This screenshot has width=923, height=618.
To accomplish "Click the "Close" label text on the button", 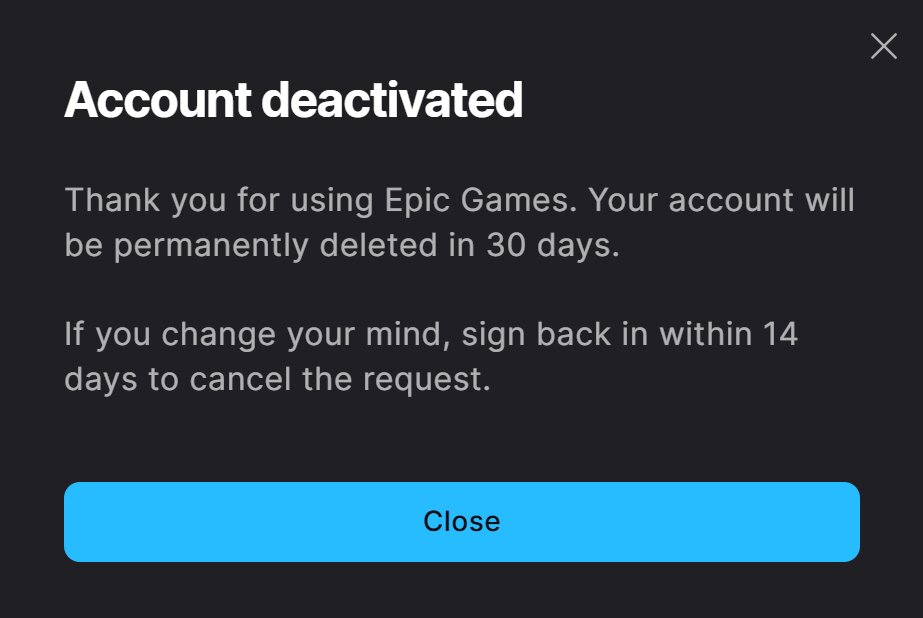I will click(x=461, y=522).
